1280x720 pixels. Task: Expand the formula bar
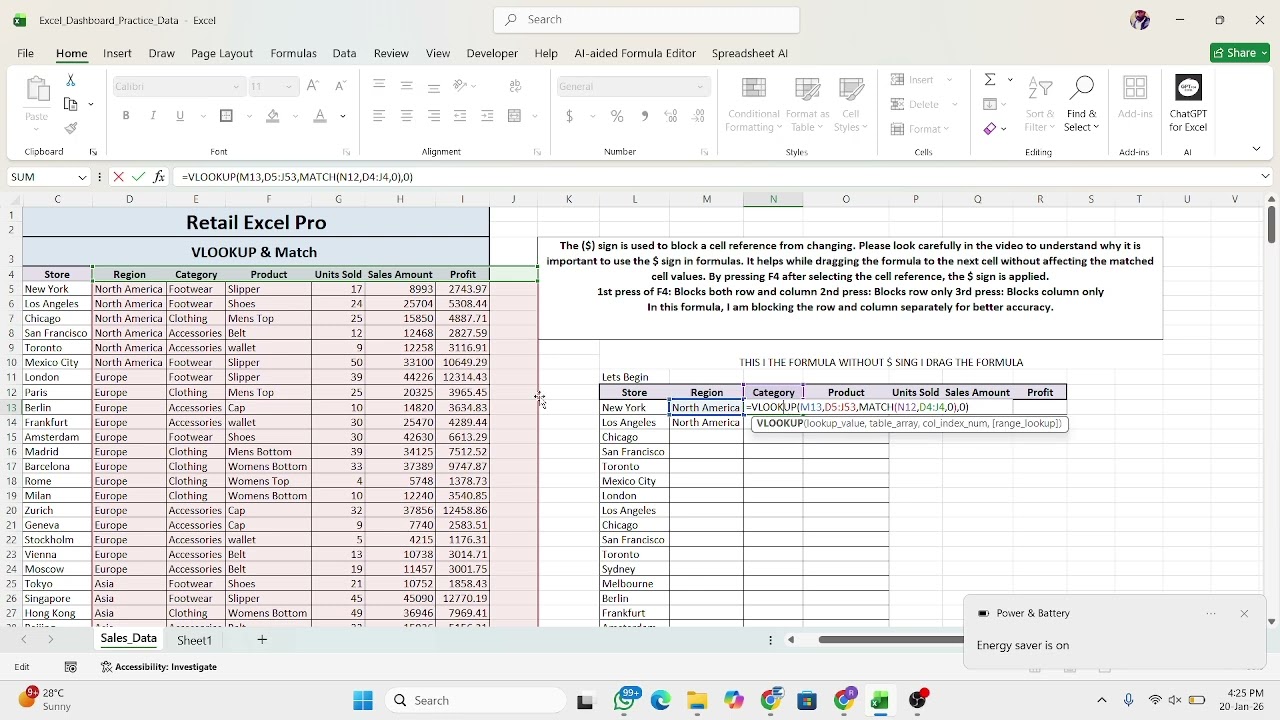click(1266, 177)
